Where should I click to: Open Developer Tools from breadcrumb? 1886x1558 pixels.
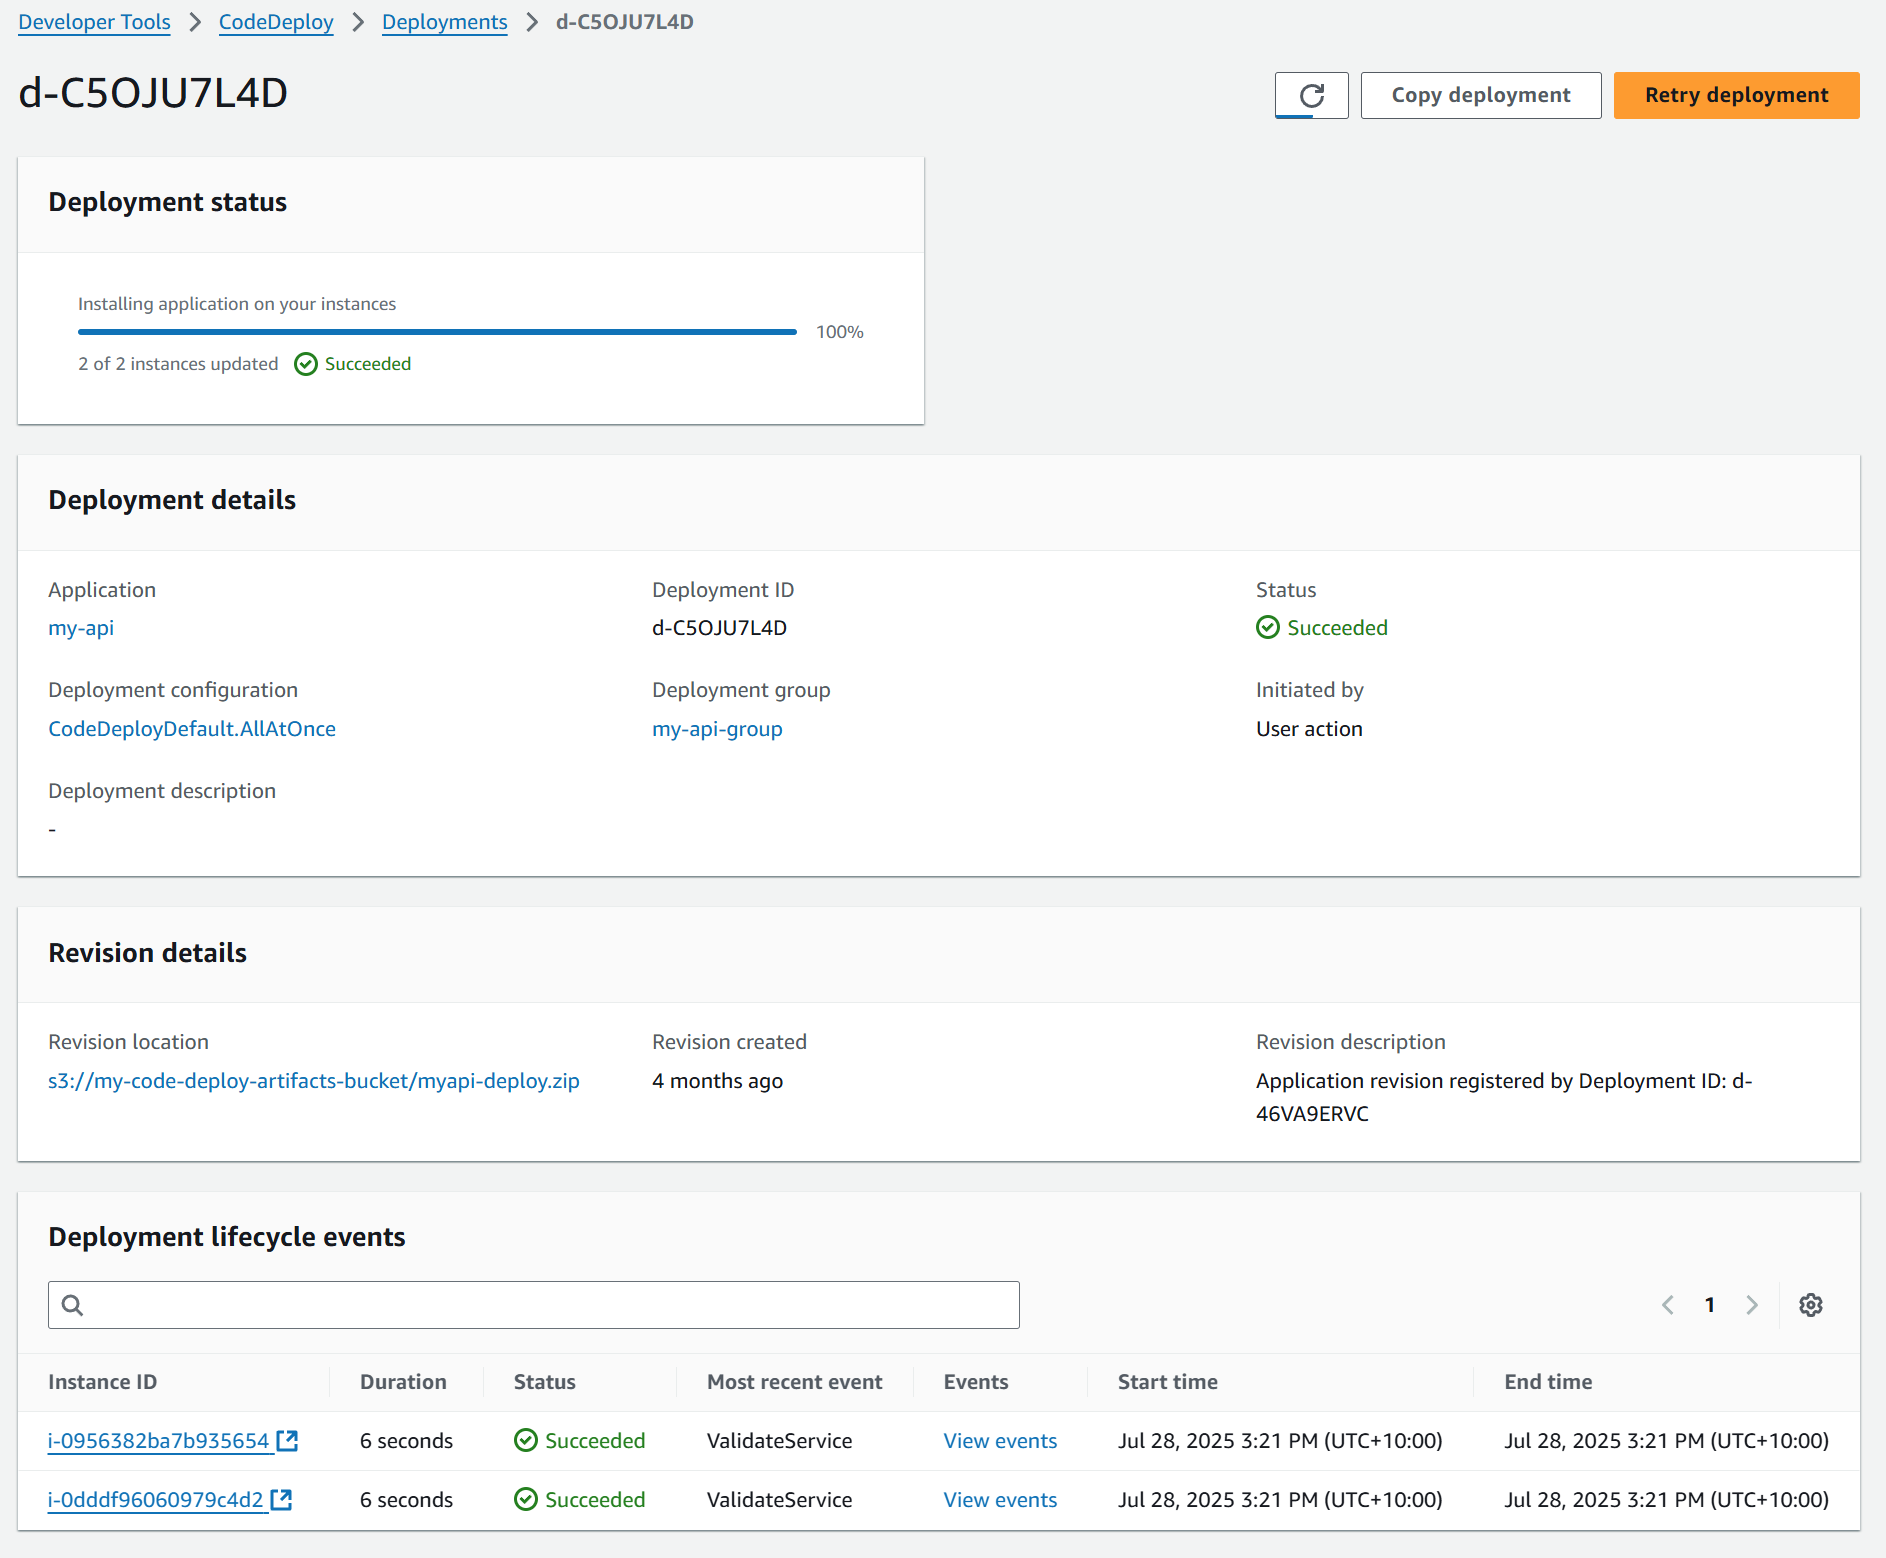click(94, 21)
